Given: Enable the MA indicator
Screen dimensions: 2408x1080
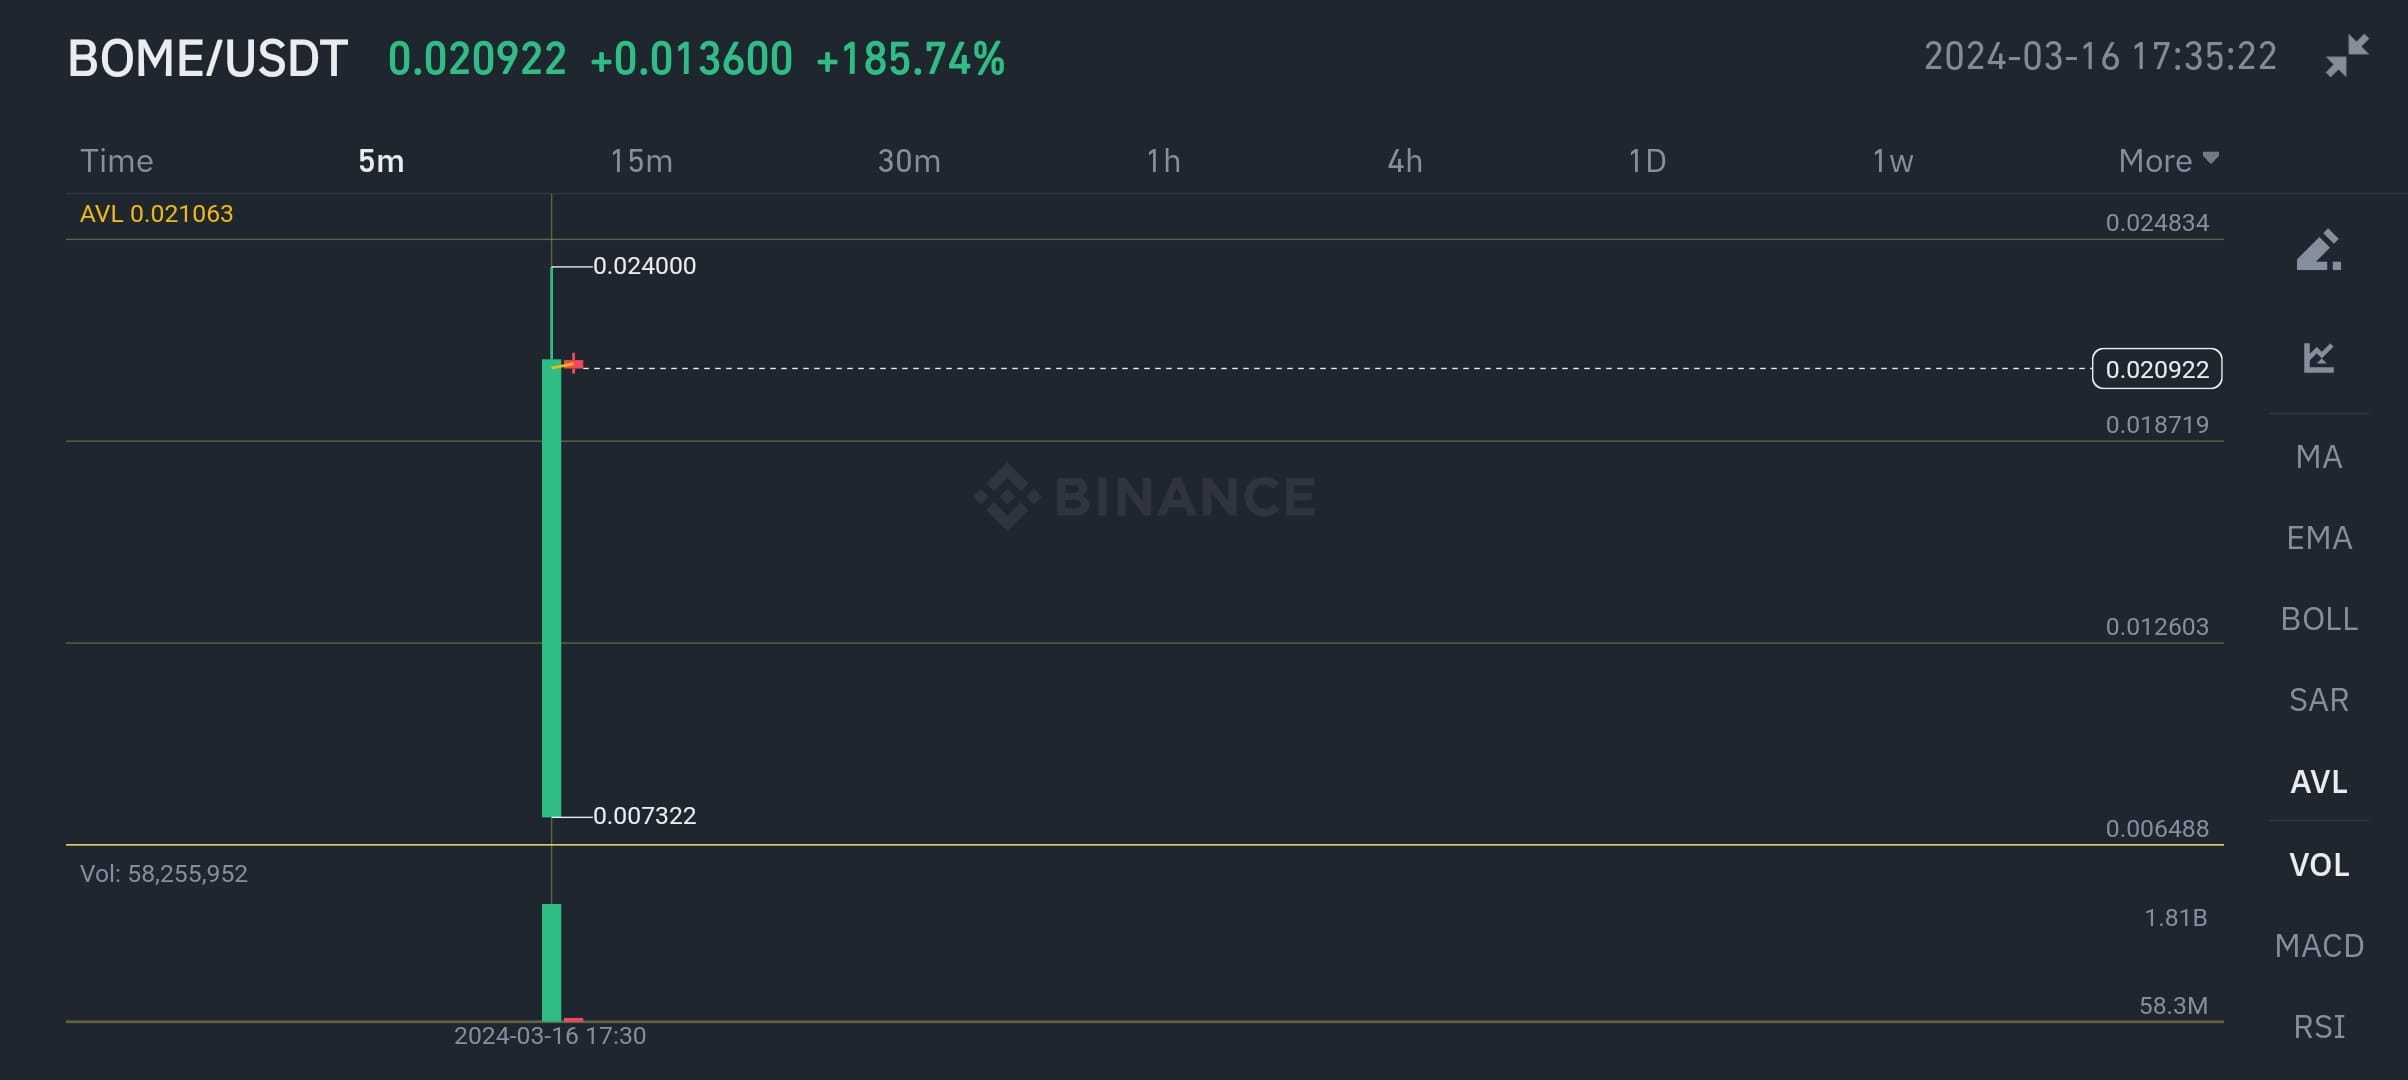Looking at the screenshot, I should coord(2318,456).
